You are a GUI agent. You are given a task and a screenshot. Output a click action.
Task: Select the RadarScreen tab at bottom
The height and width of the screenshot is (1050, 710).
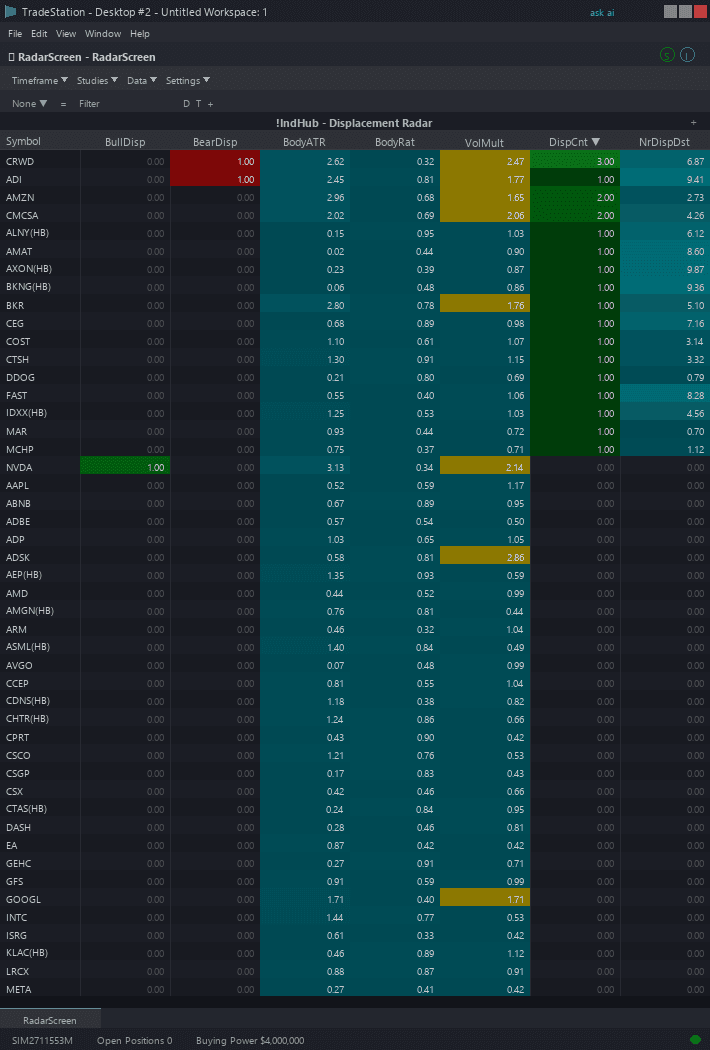tap(50, 1021)
